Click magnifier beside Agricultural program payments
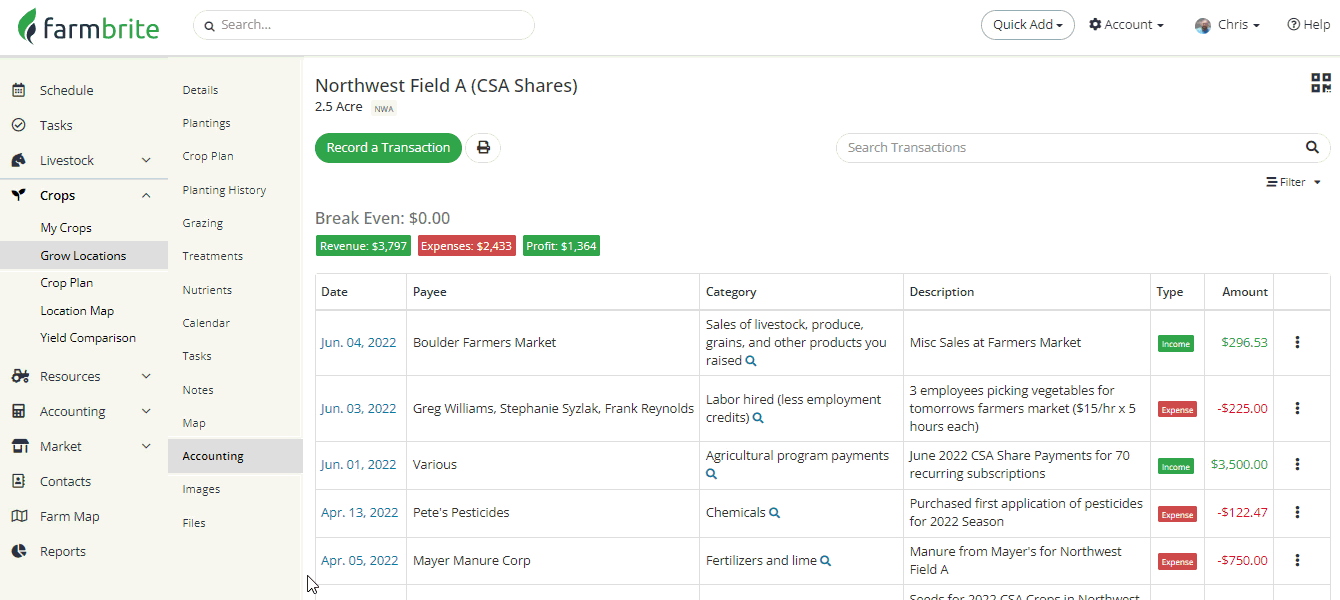 coord(712,474)
